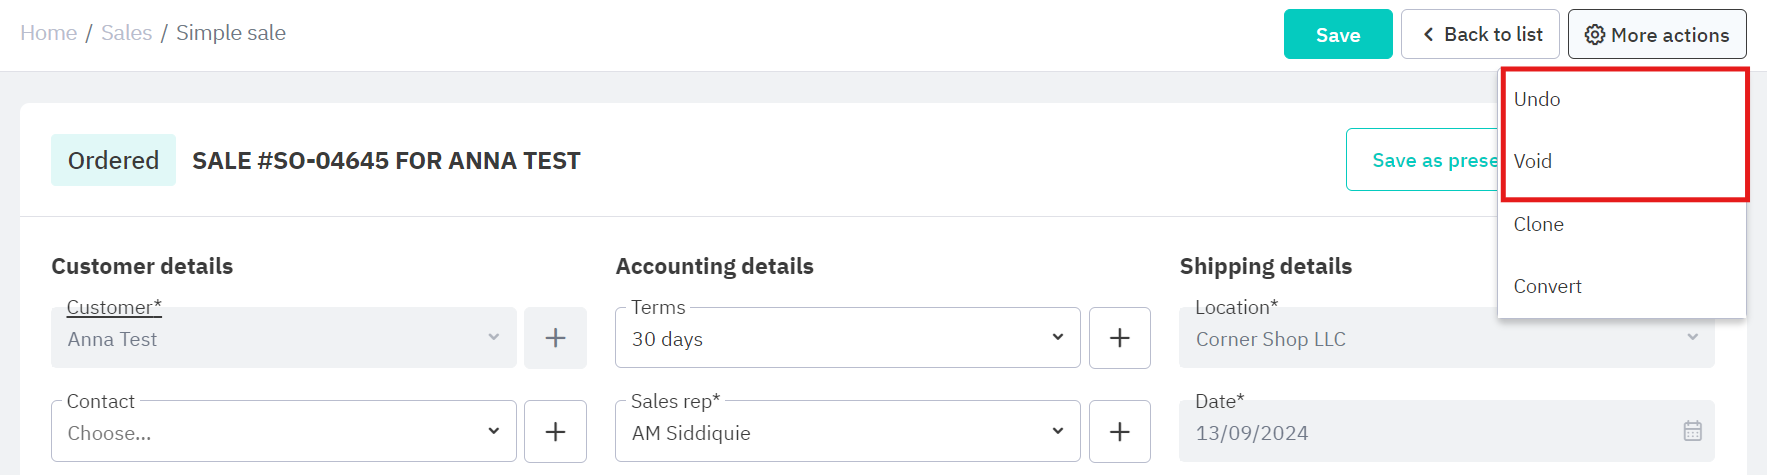Screen dimensions: 1767x475
Task: Open the calendar icon in Date field
Action: [1692, 431]
